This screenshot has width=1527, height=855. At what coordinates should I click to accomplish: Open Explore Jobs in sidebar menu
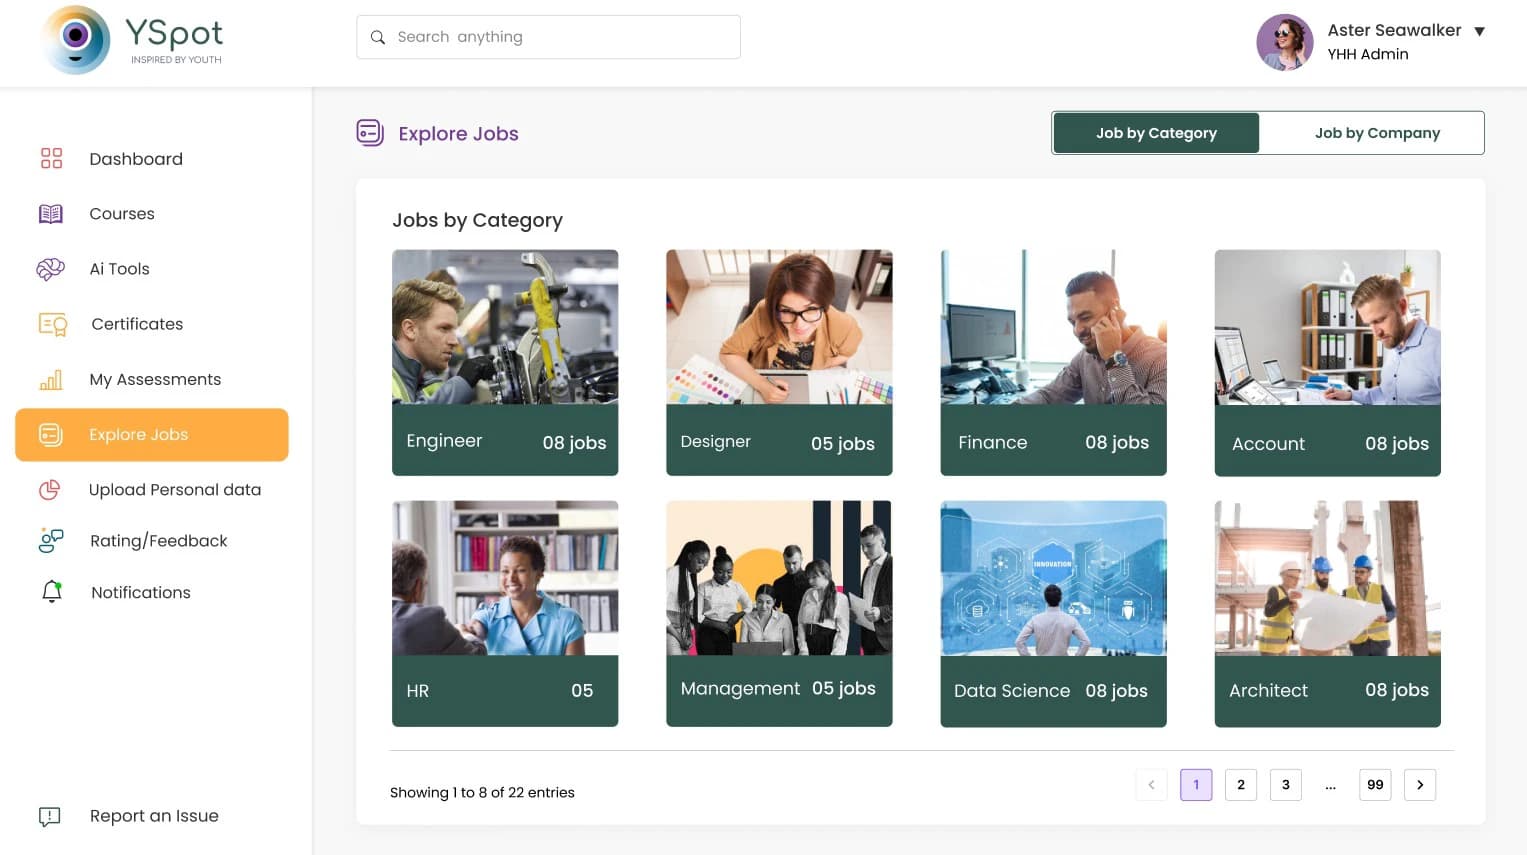point(152,435)
